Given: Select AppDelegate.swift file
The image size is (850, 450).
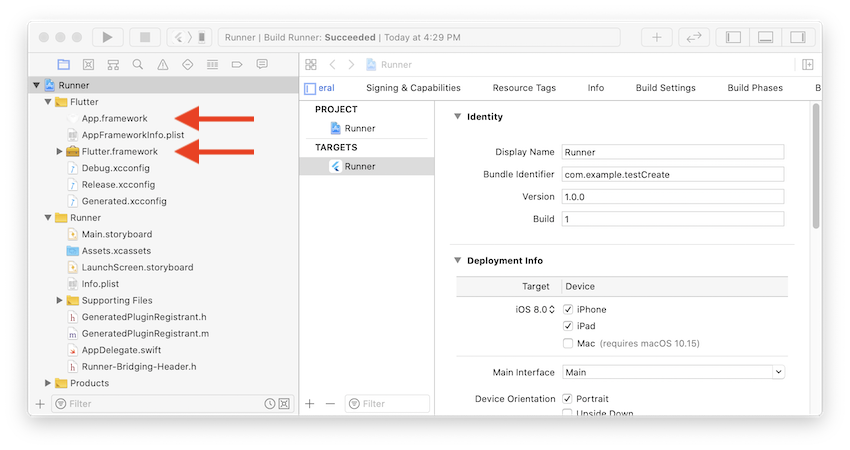Looking at the screenshot, I should (121, 350).
